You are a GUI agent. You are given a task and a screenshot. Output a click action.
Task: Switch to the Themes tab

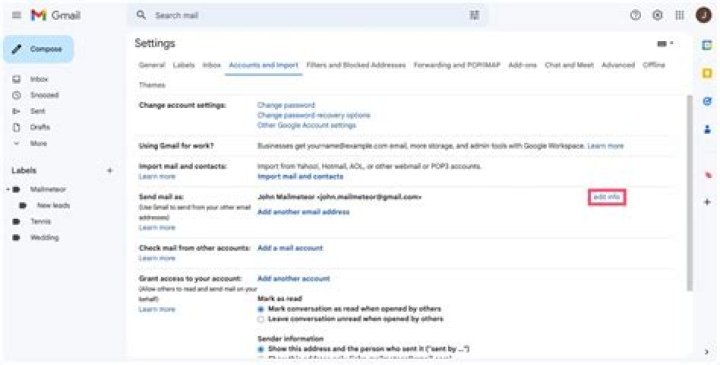[x=152, y=85]
